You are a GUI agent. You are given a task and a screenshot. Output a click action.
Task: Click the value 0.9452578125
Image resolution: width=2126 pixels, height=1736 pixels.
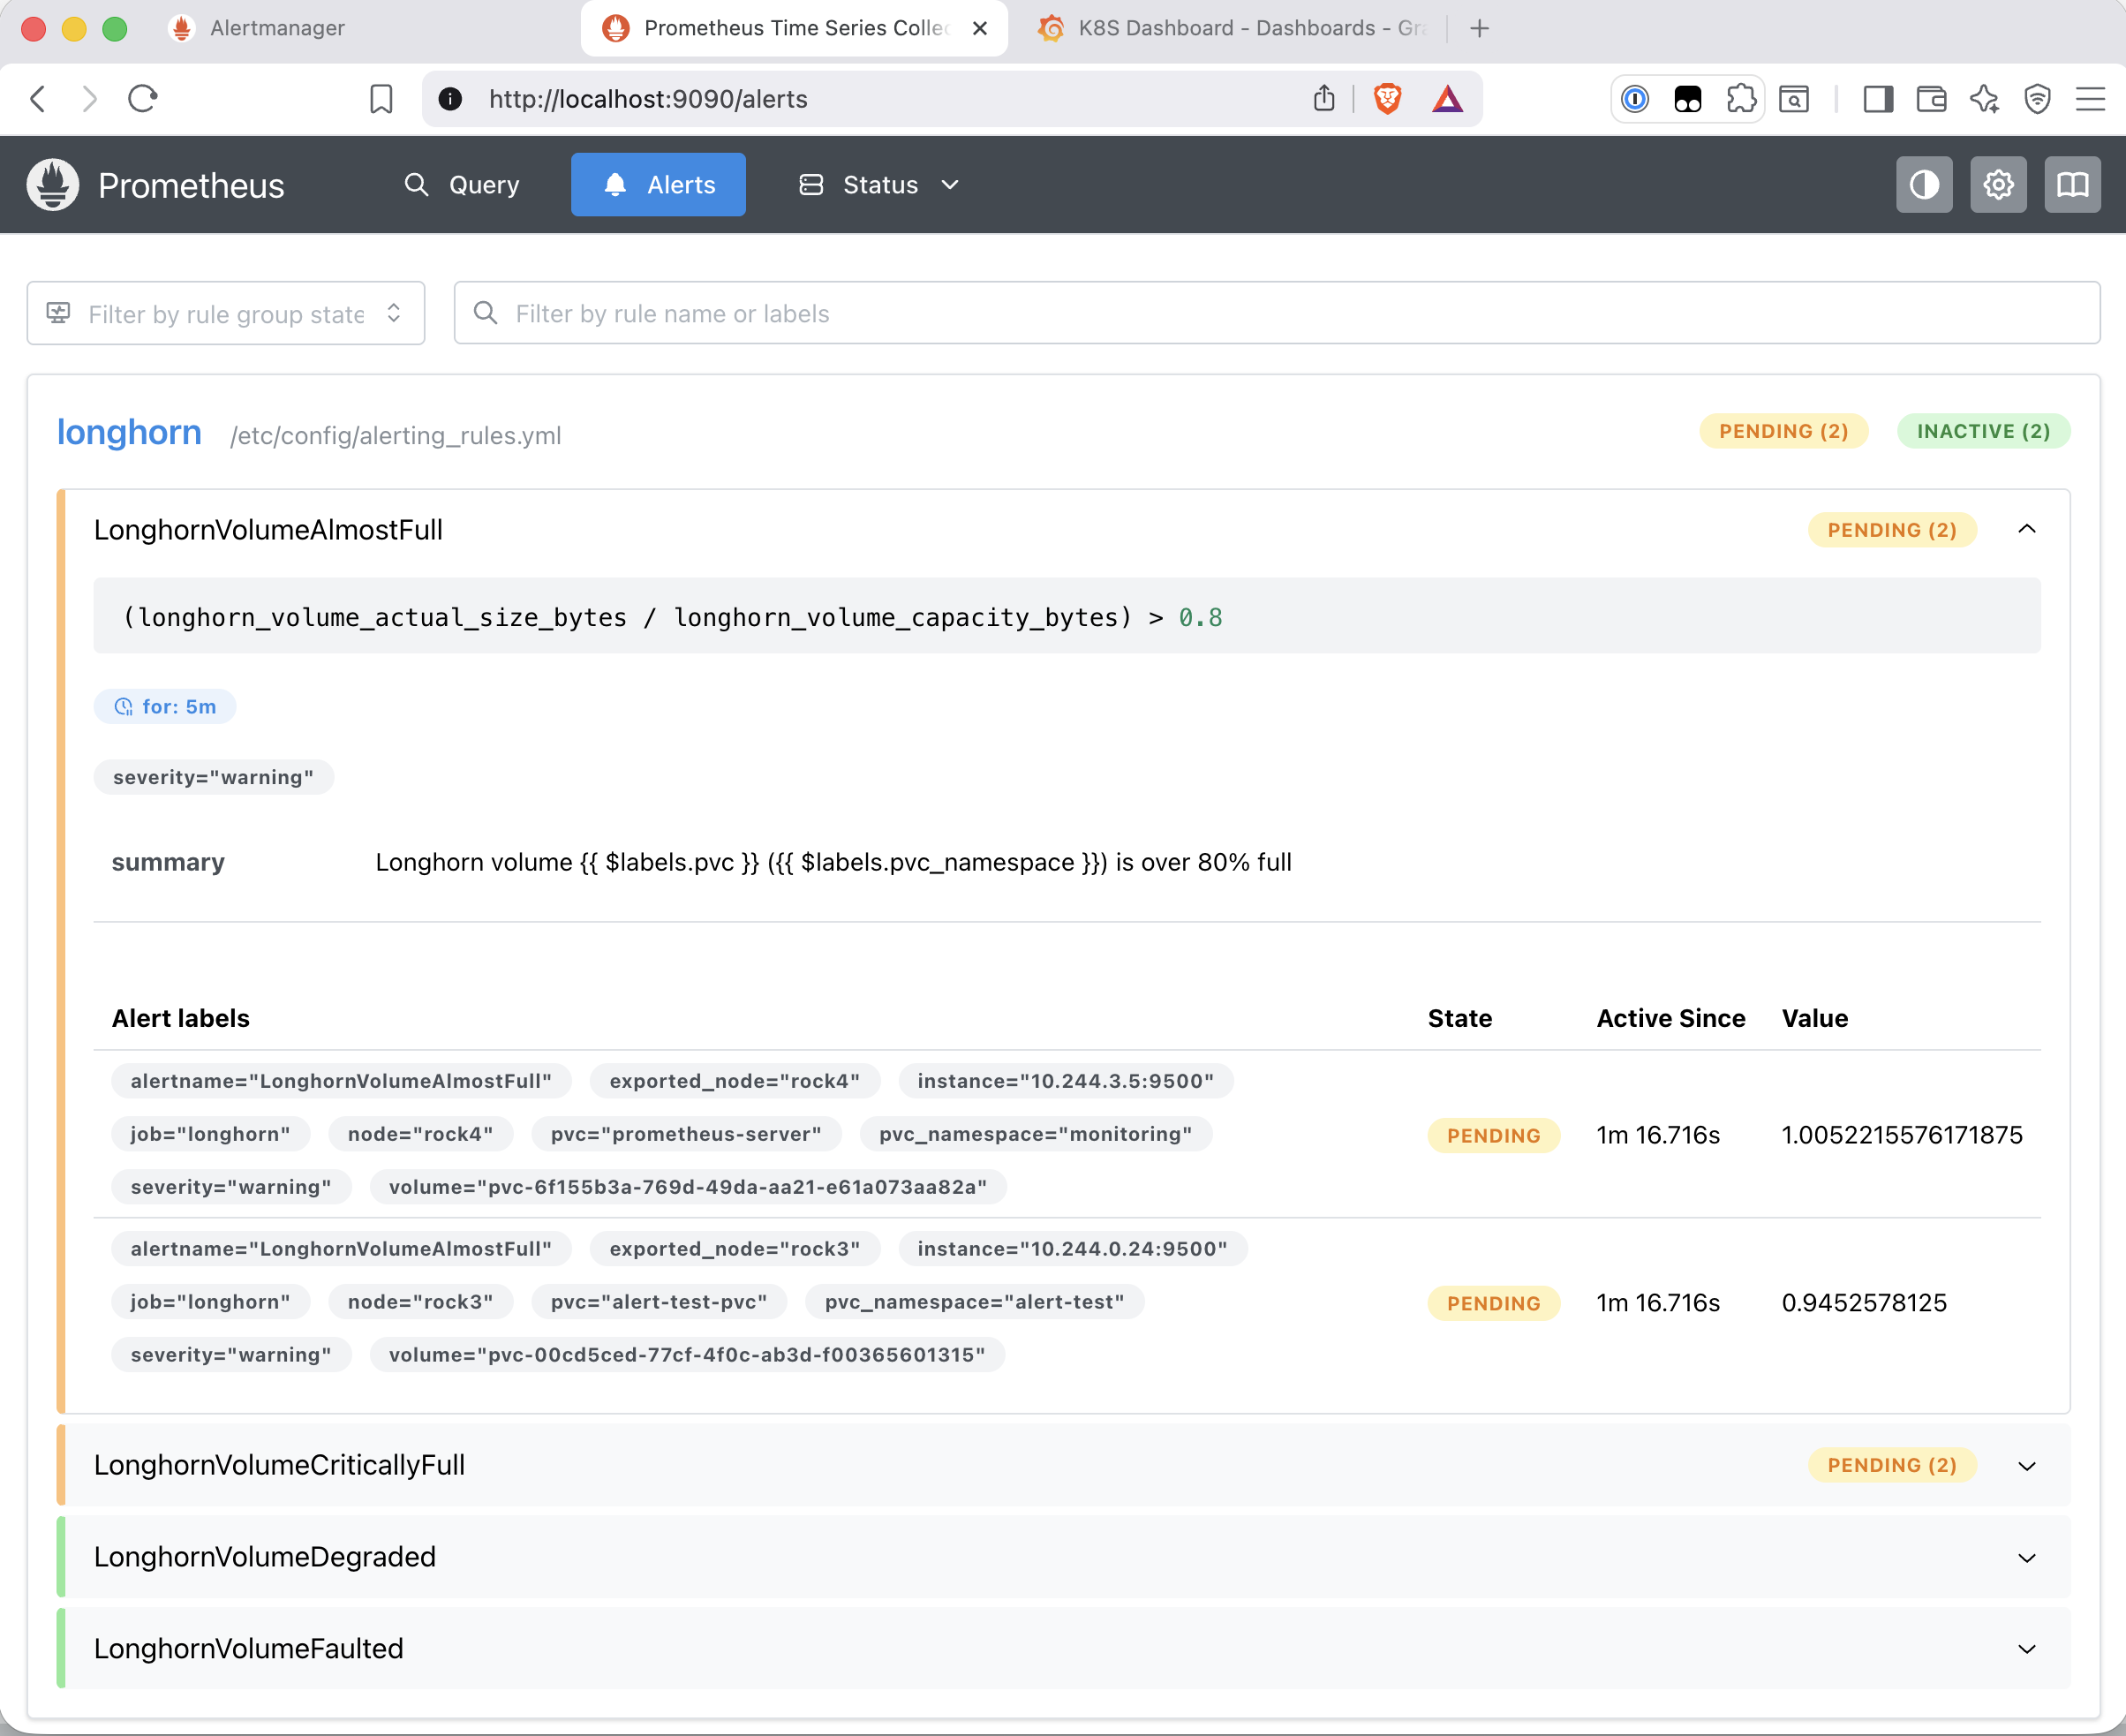(x=1864, y=1303)
